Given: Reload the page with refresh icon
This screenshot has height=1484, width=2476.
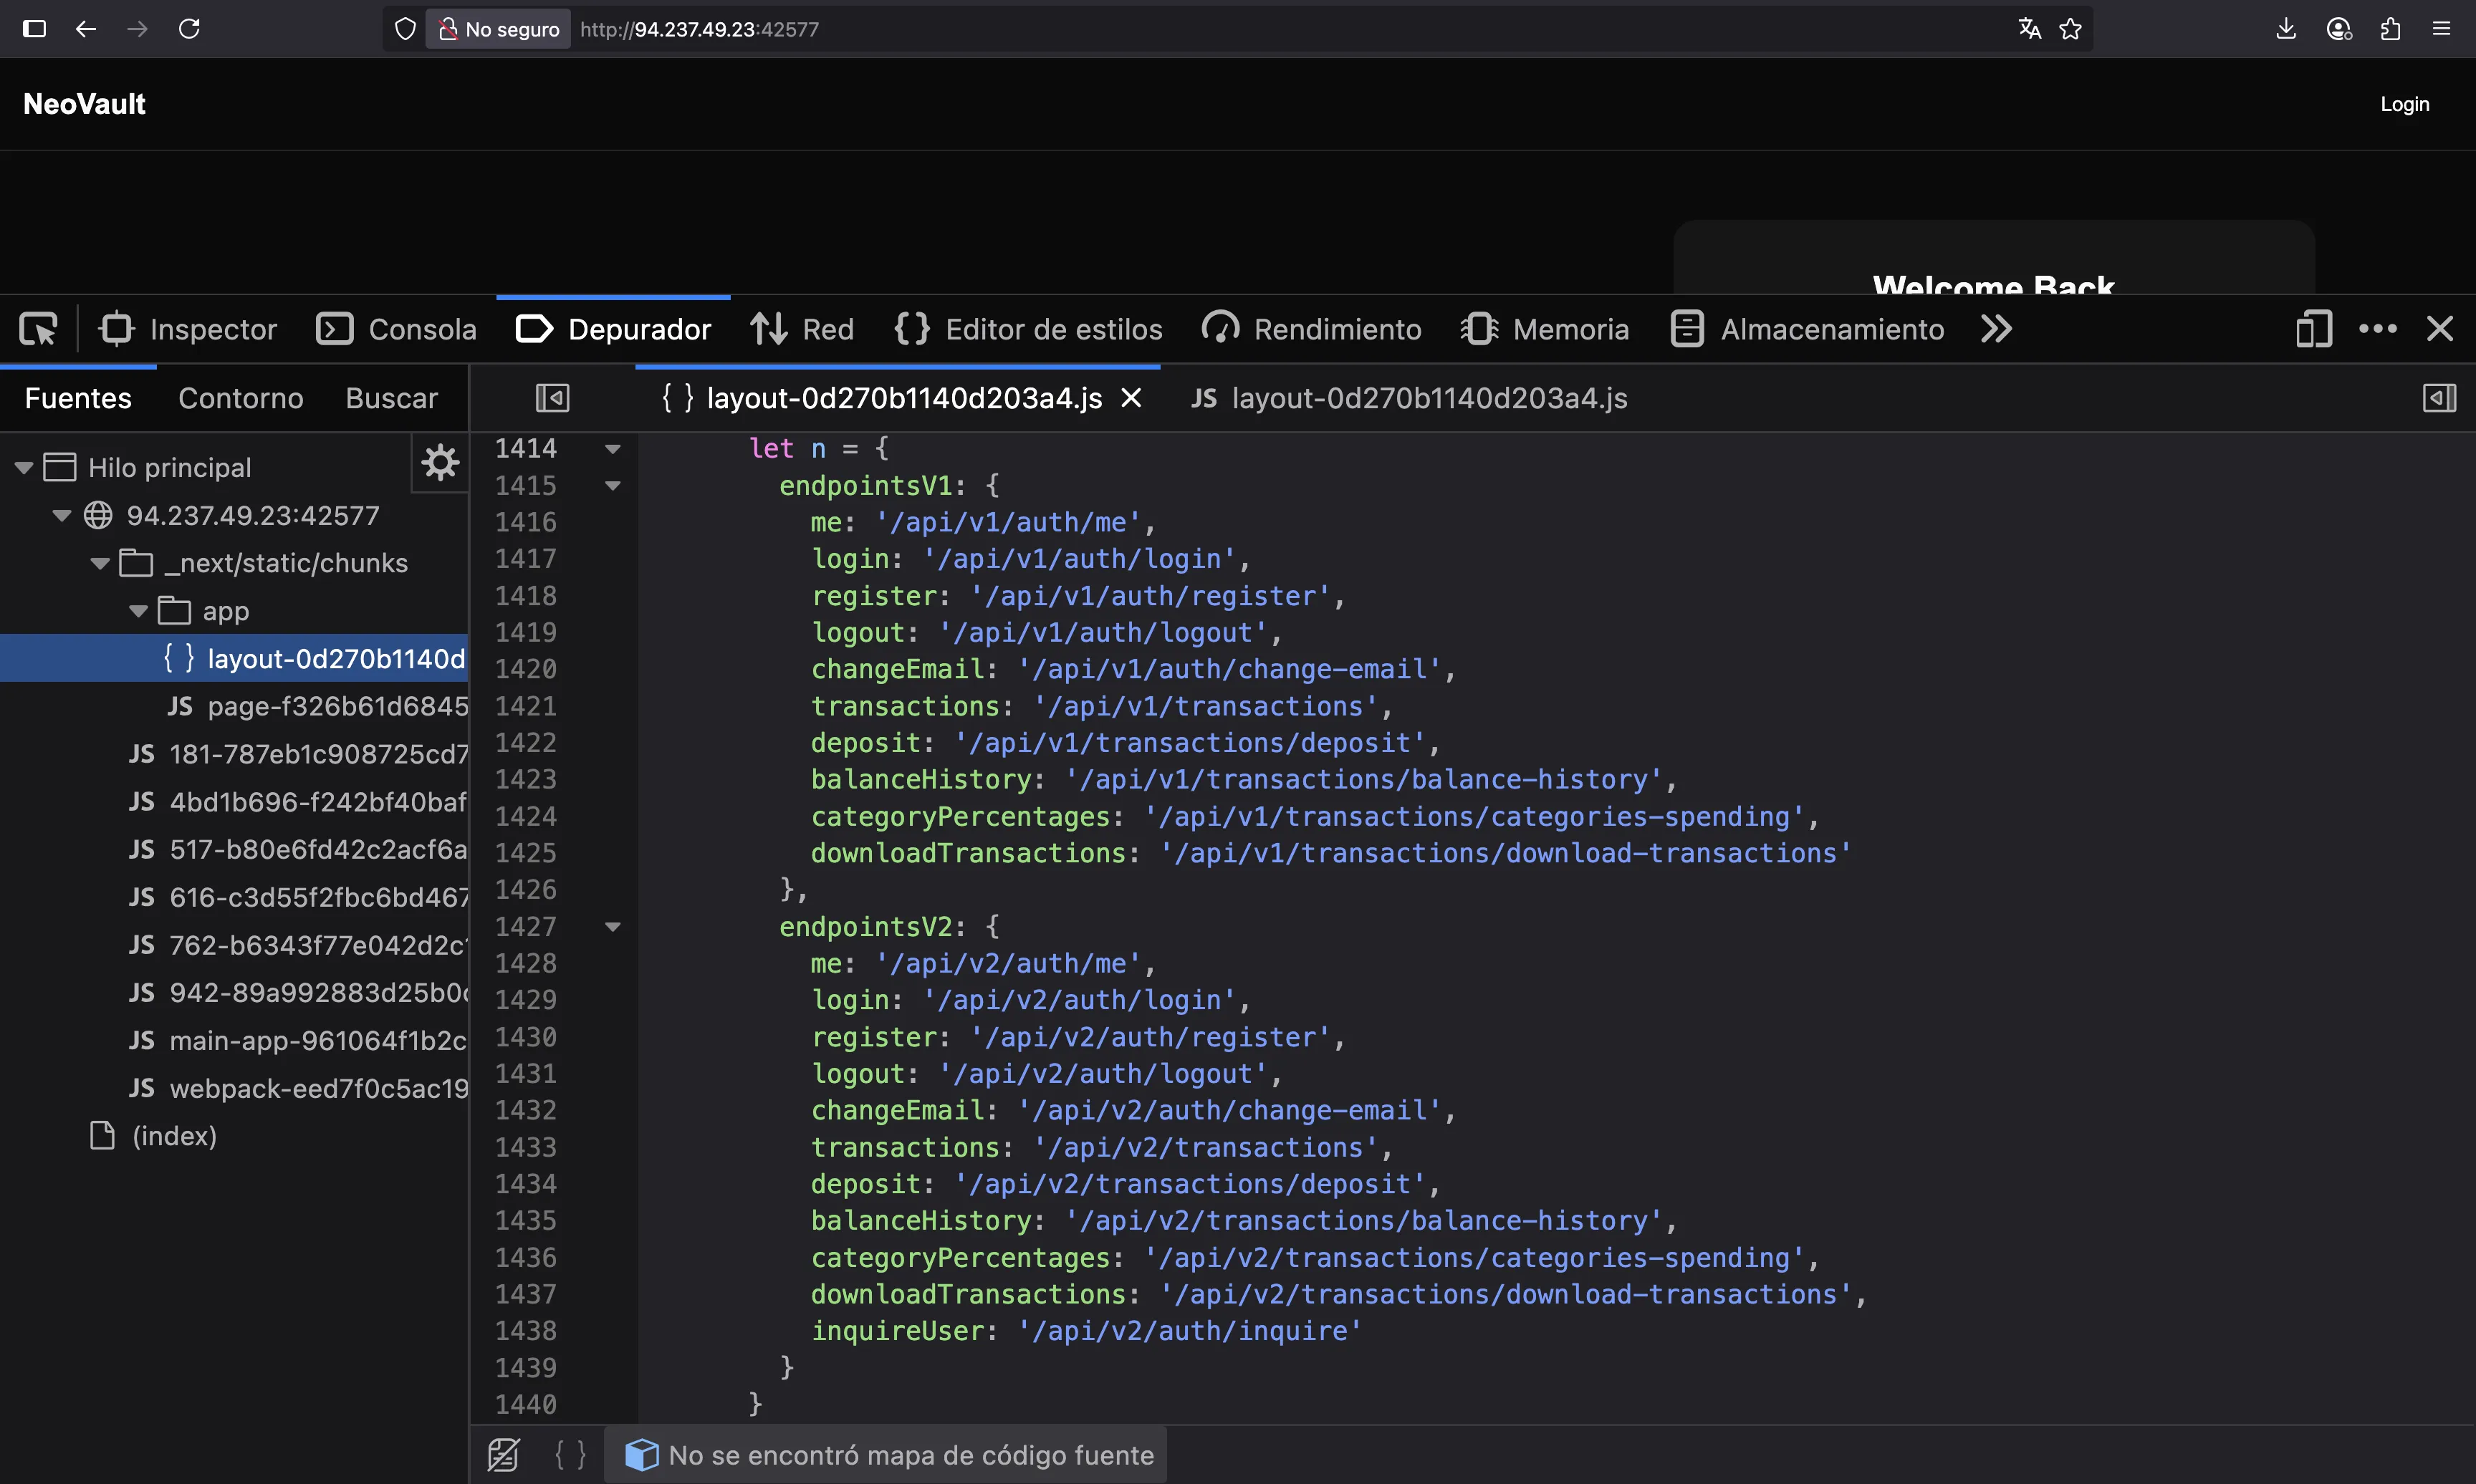Looking at the screenshot, I should [189, 29].
